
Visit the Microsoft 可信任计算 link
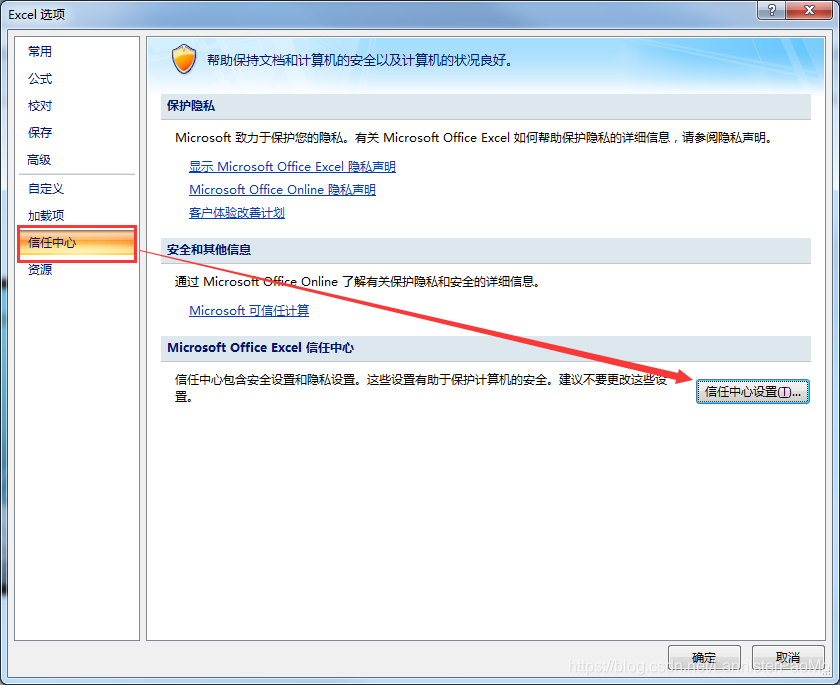pos(249,311)
